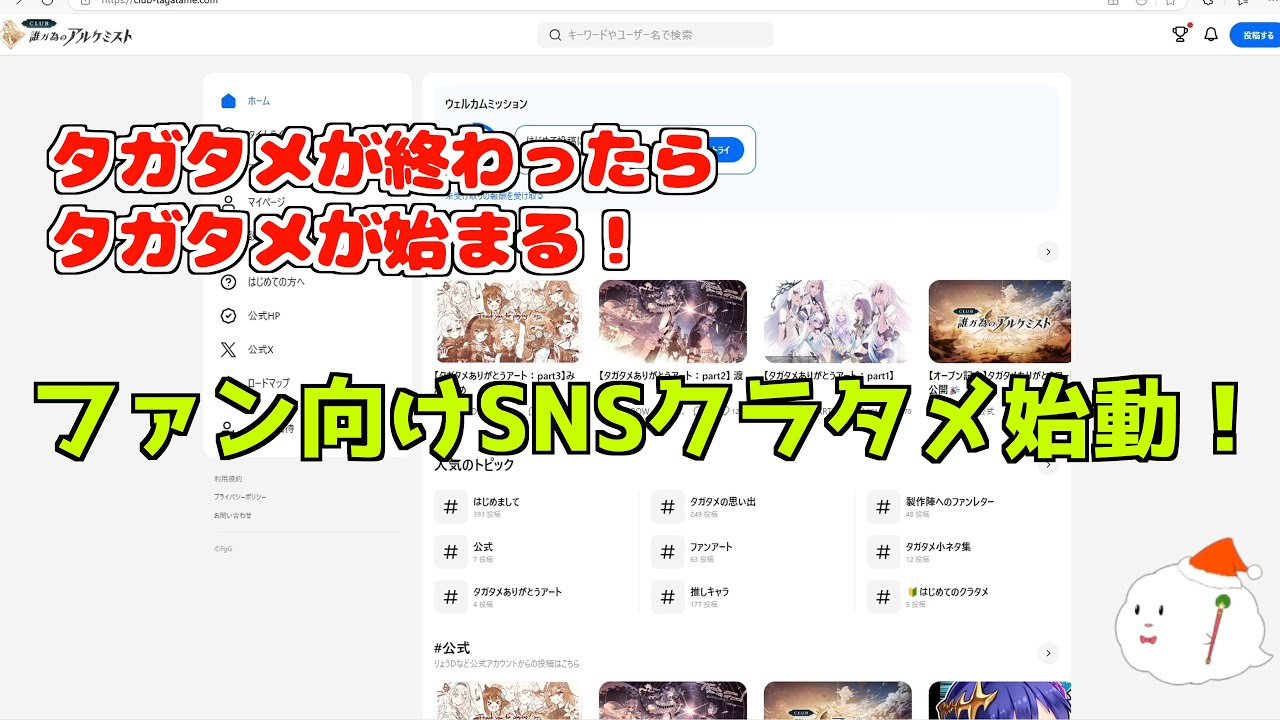Open the 利用規約 link
Screen dimensions: 1280x720
coord(227,479)
